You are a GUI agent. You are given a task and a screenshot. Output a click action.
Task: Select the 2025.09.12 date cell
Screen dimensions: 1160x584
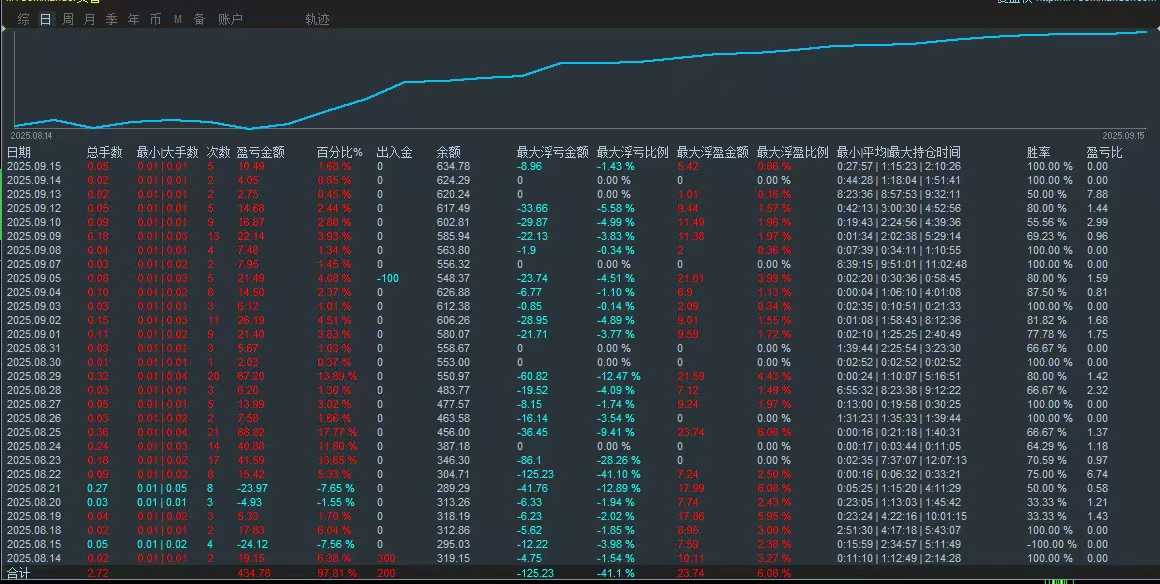[34, 208]
